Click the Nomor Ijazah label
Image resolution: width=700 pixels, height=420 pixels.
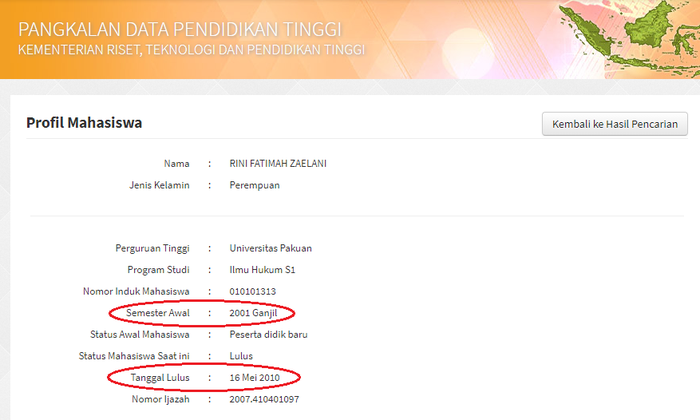click(x=160, y=399)
